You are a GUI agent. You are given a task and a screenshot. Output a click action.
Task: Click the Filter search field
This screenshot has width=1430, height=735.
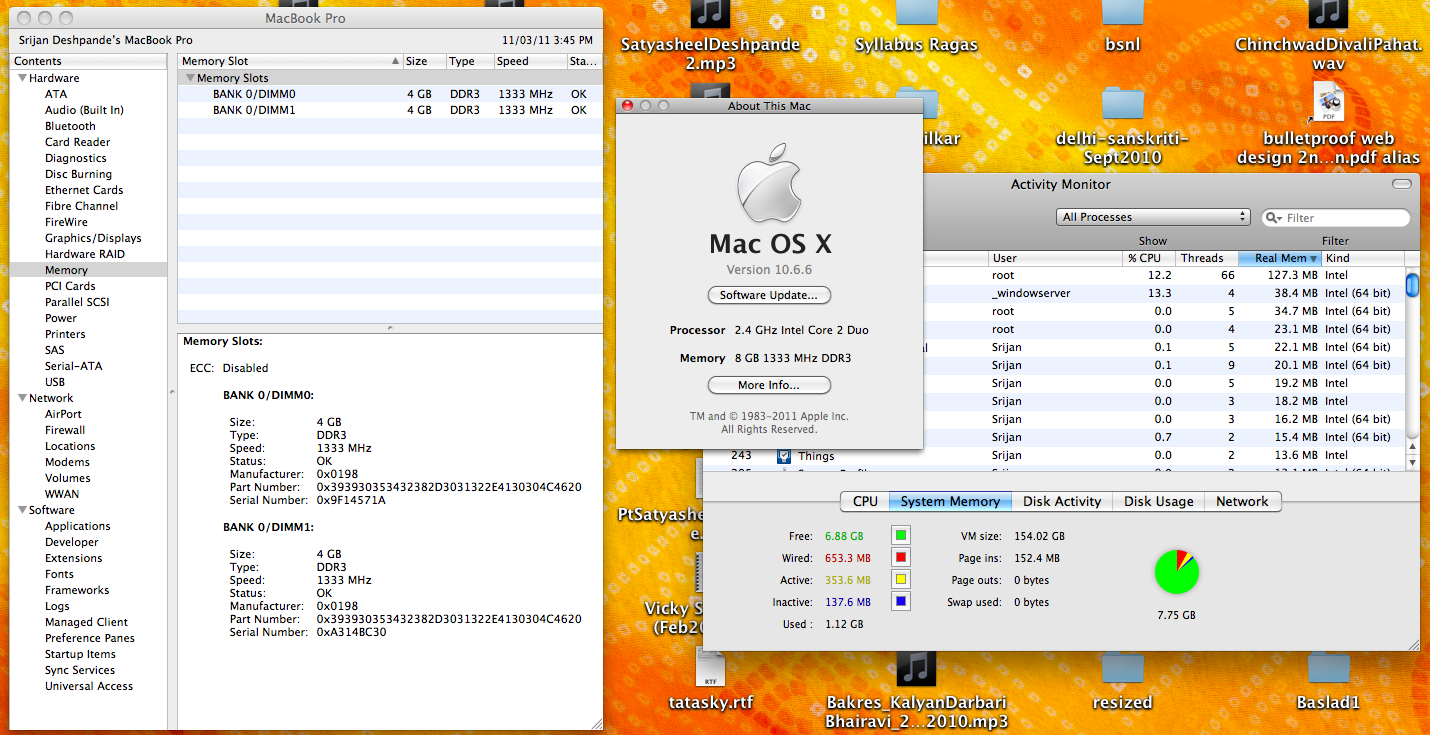click(1336, 218)
